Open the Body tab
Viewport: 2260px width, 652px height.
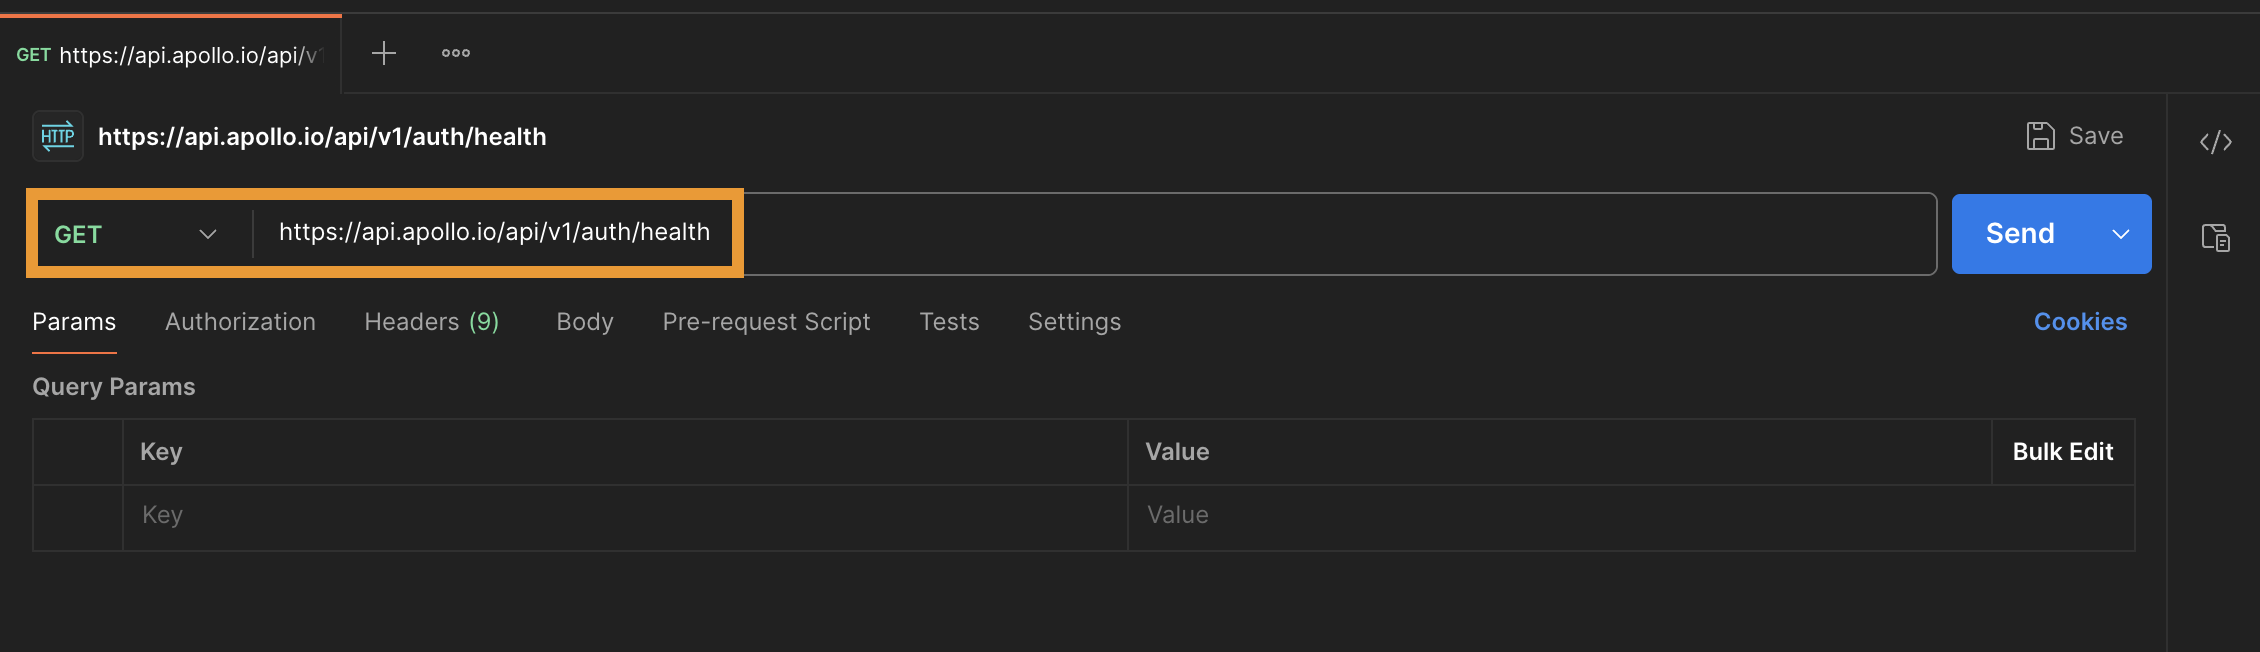click(x=585, y=322)
